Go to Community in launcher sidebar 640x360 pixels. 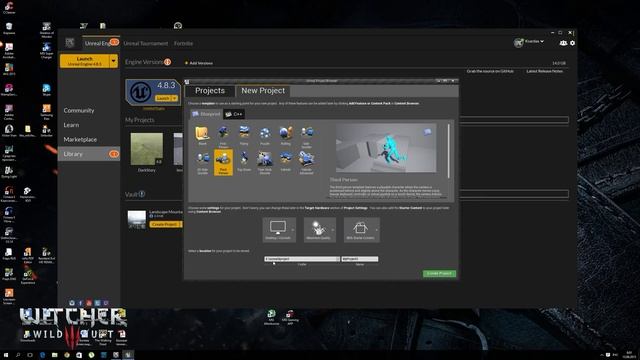coord(79,111)
